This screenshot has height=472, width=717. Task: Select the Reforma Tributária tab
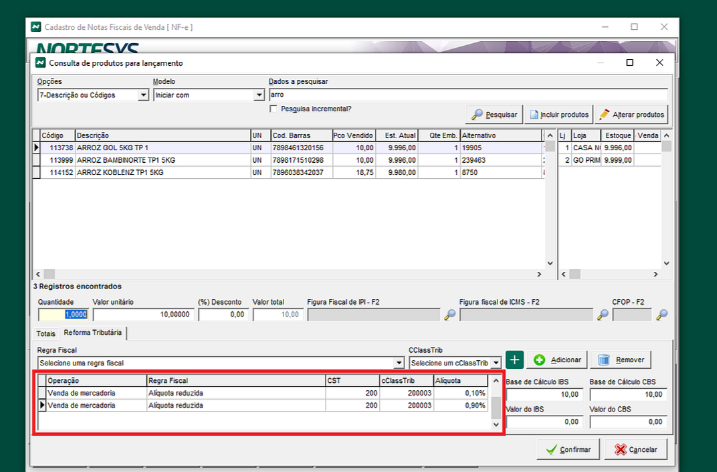point(93,332)
